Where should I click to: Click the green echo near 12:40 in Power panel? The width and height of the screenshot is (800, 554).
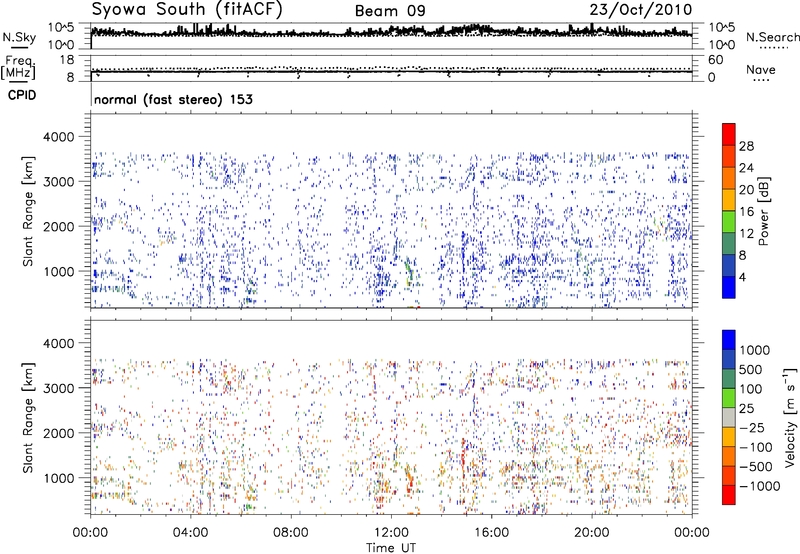pos(408,270)
